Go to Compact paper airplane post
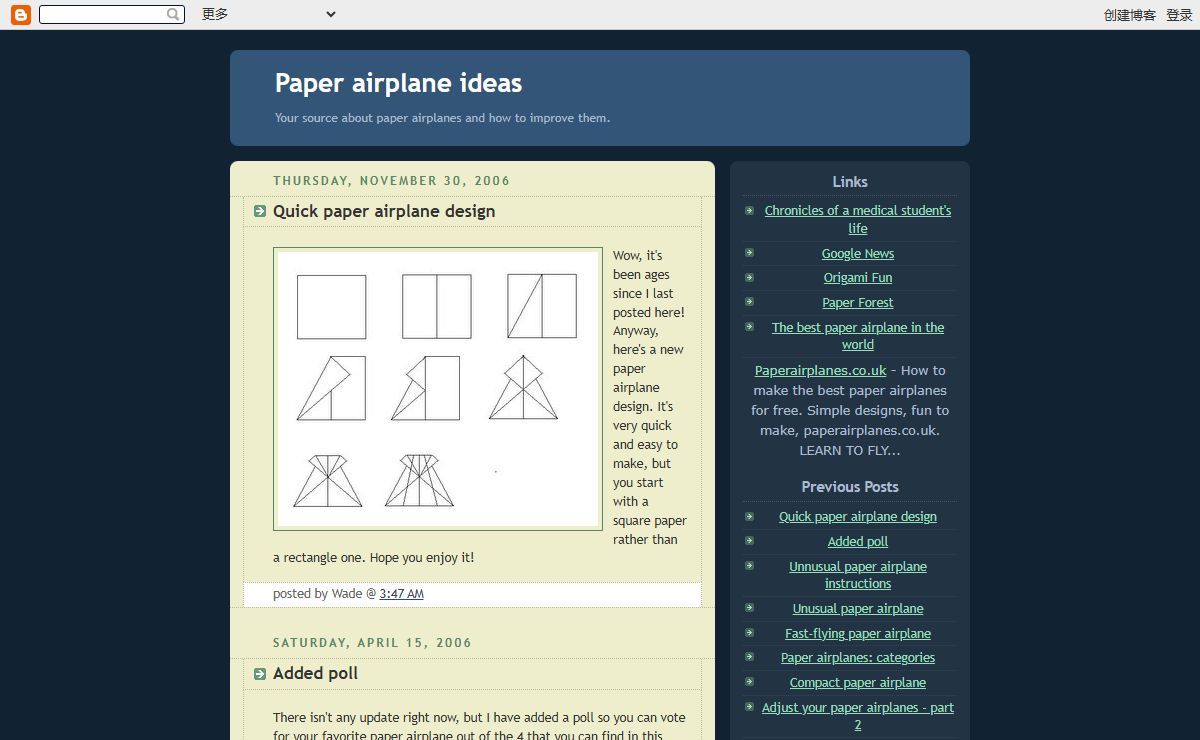 coord(857,683)
